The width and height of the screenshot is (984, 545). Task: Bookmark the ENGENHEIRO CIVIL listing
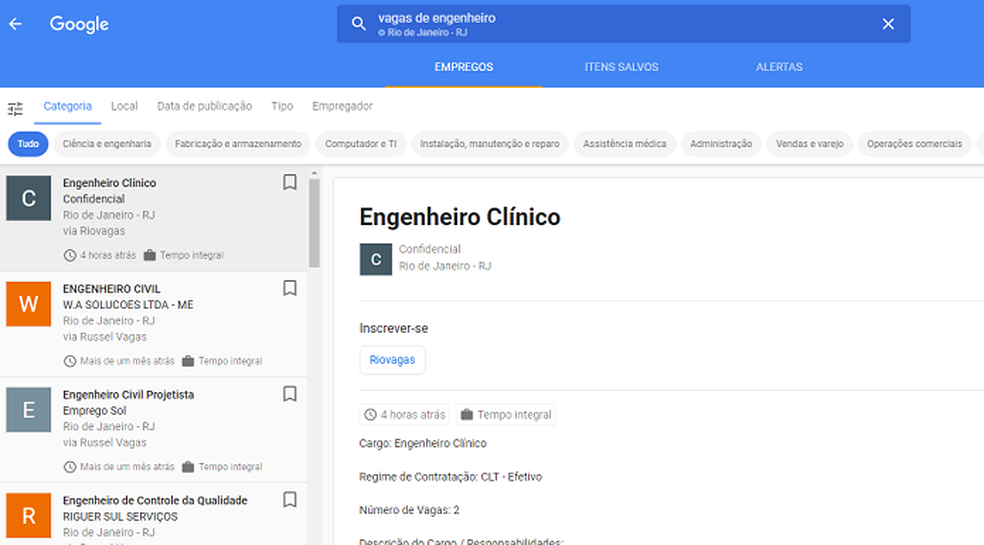coord(289,288)
